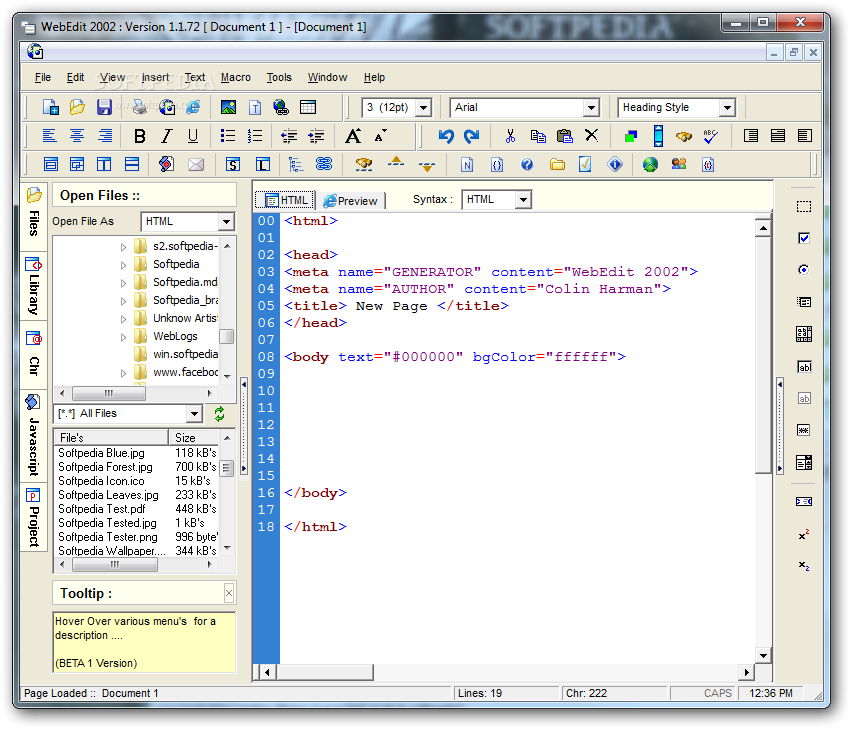851x729 pixels.
Task: Click the blue info diamond icon
Action: point(615,164)
